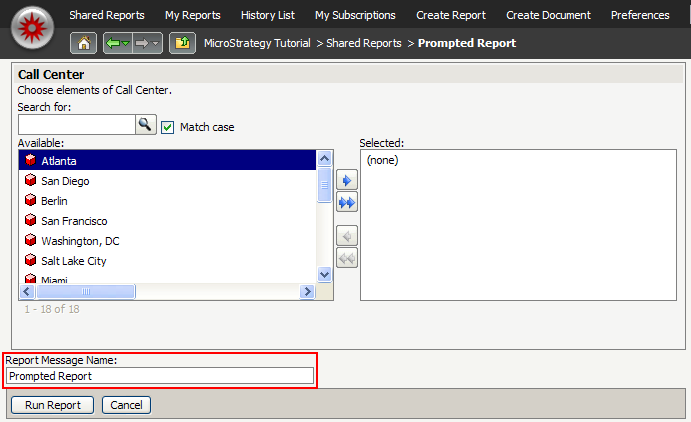Open the Back history dropdown arrow
Viewport: 691px width, 422px height.
[x=126, y=43]
